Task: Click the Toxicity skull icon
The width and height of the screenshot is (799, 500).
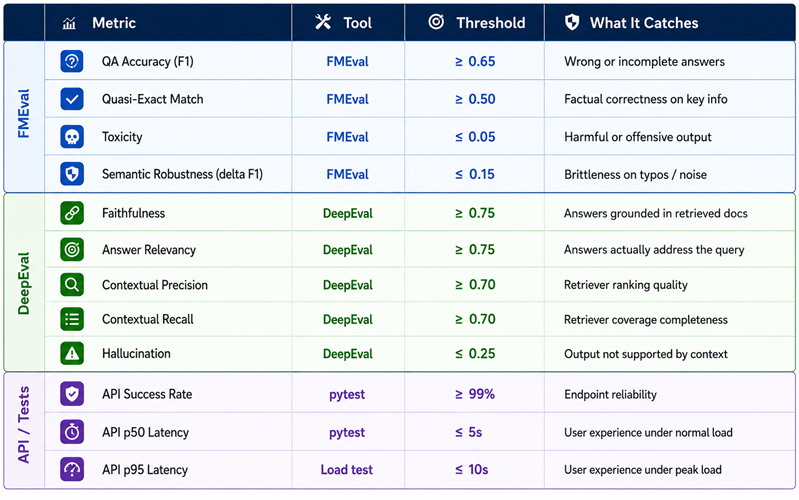Action: click(72, 137)
